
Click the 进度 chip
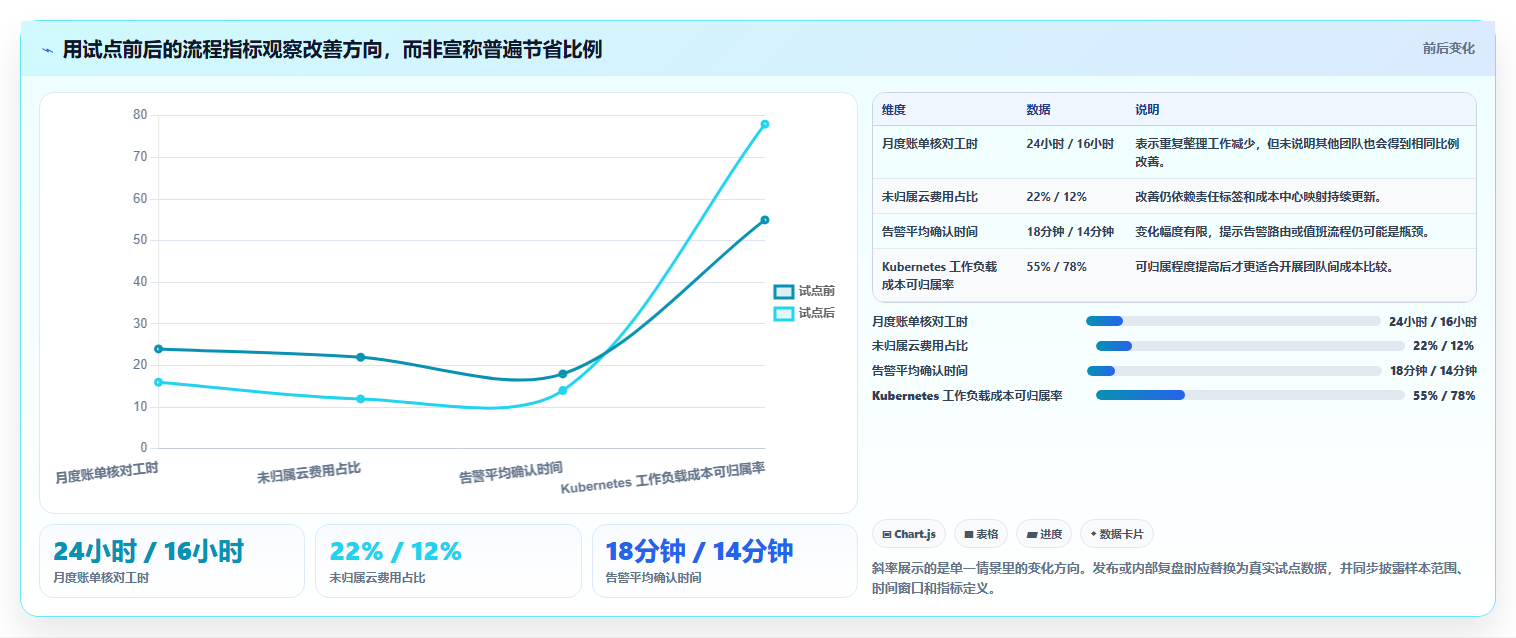[1044, 534]
